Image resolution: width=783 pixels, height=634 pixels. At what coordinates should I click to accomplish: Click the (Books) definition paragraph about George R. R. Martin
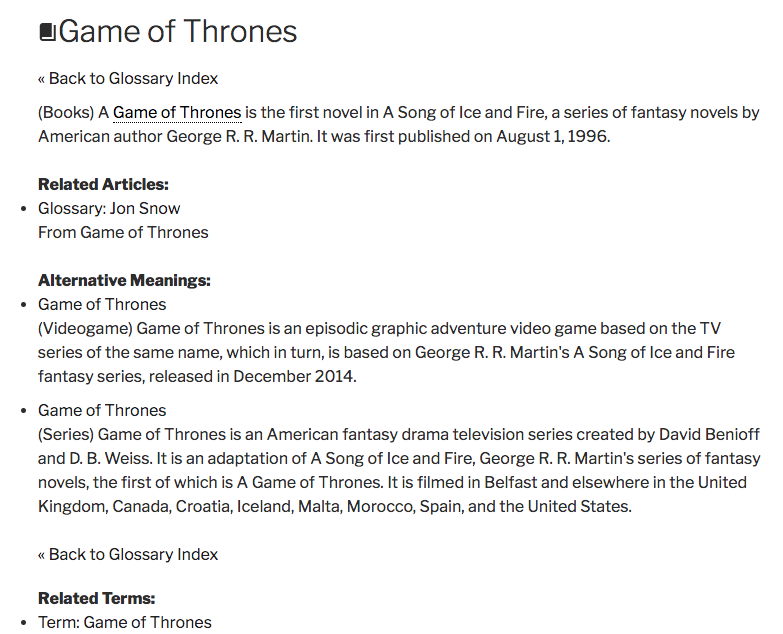[398, 124]
